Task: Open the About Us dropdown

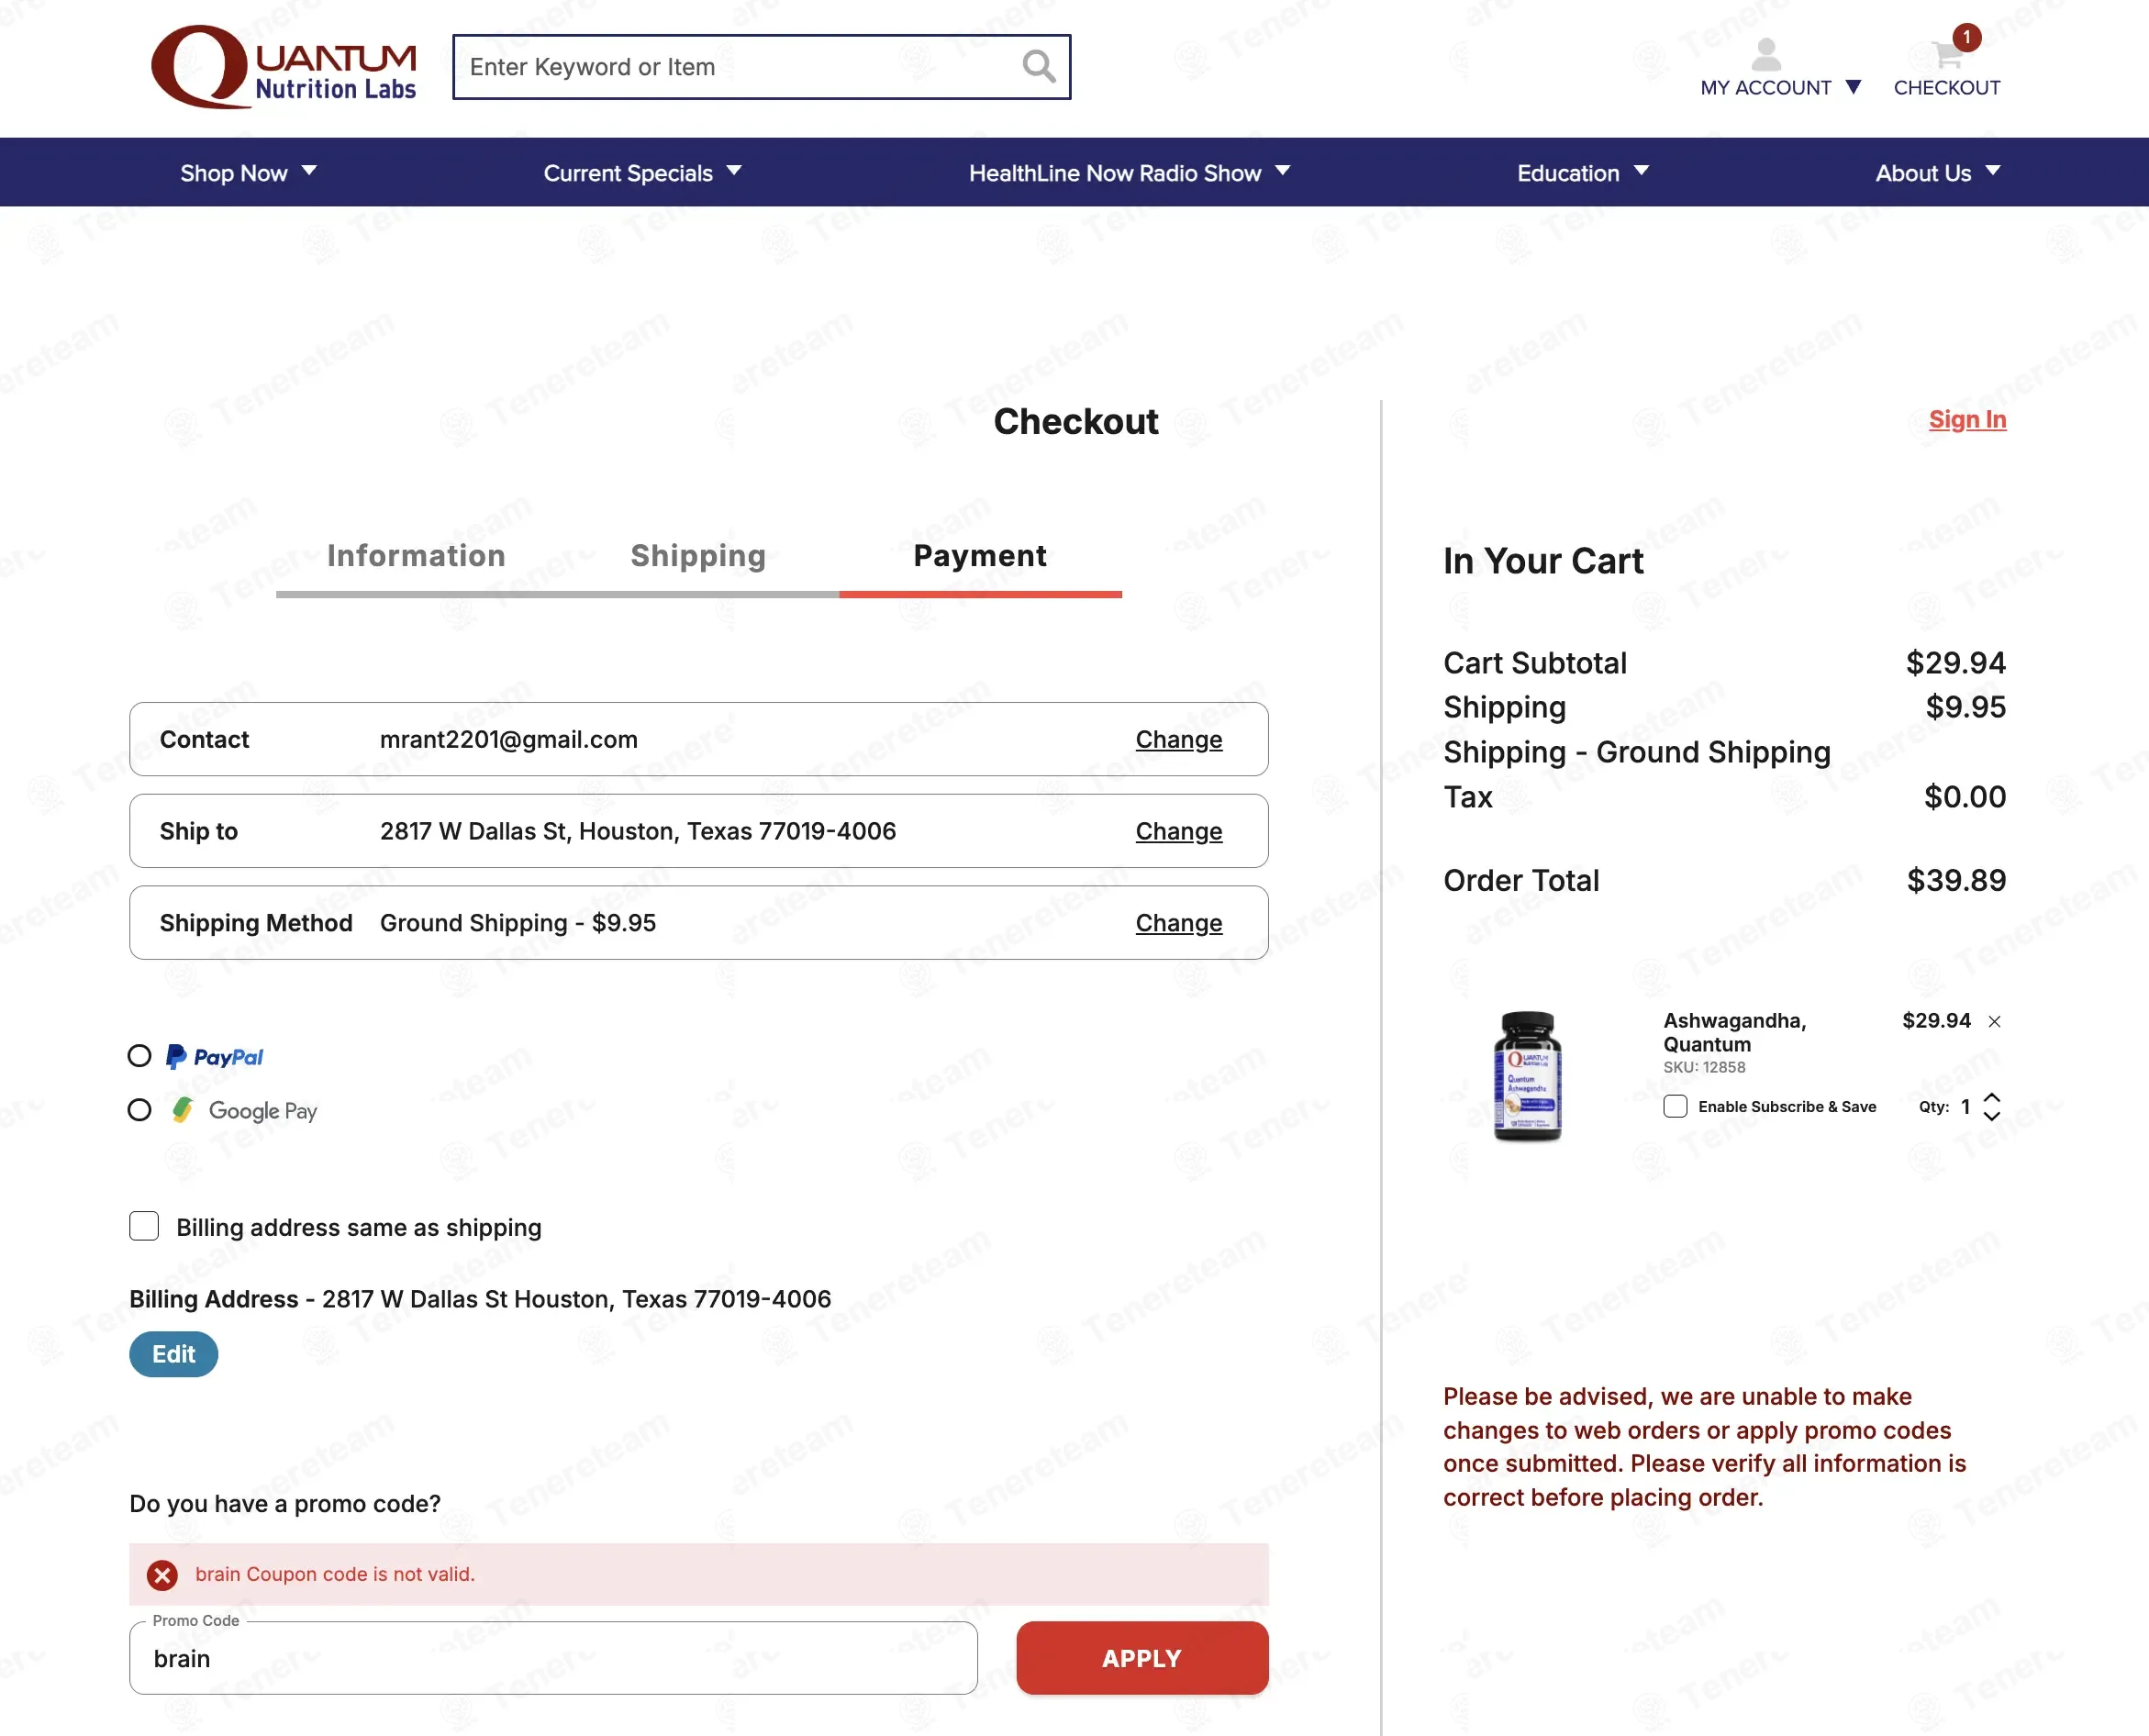Action: [x=1938, y=173]
